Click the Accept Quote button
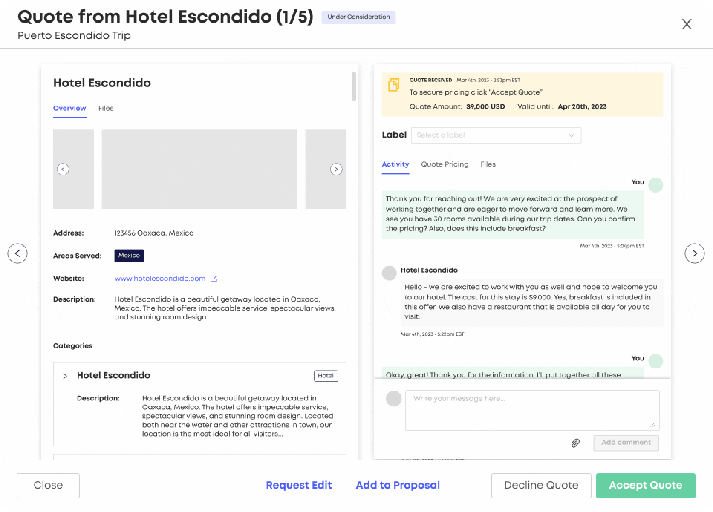Viewport: 713px width, 512px height. (645, 485)
